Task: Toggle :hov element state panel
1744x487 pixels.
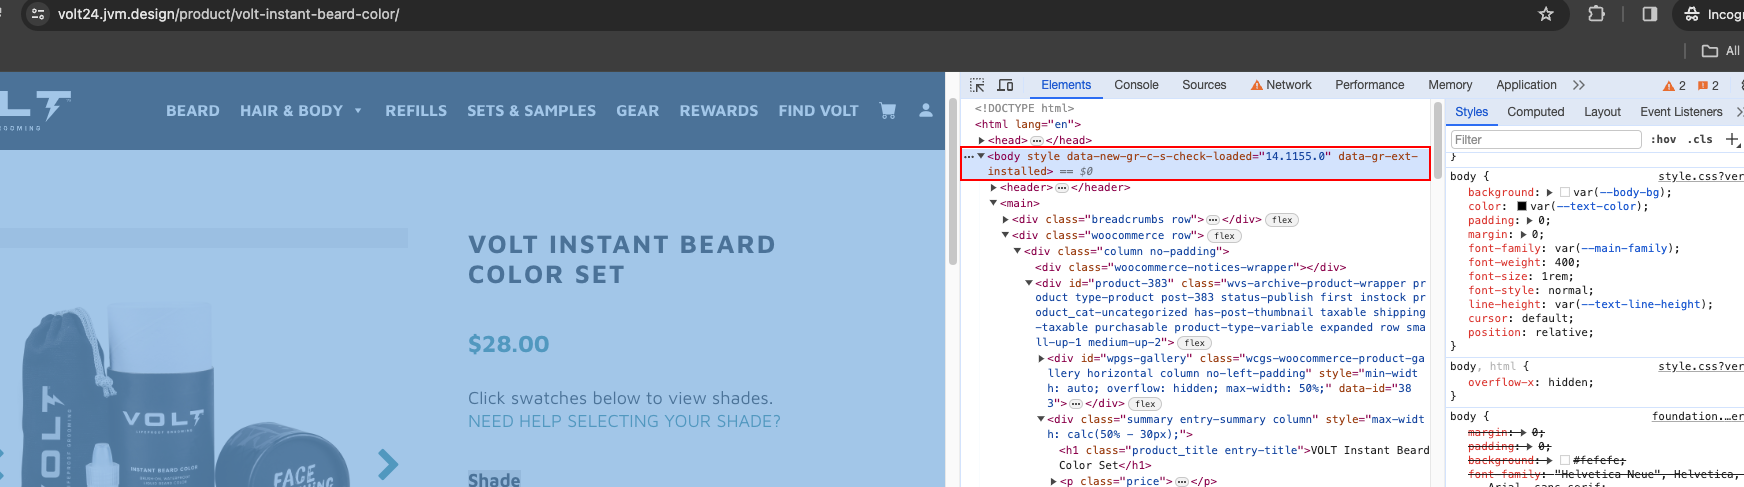Action: 1663,140
